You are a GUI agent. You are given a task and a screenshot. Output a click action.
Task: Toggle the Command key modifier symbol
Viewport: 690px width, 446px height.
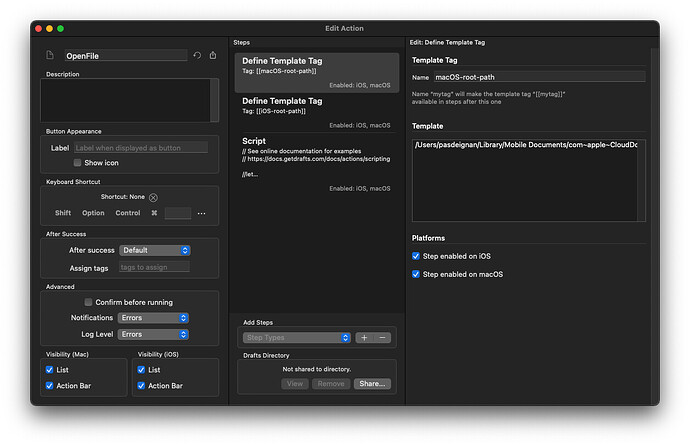click(x=154, y=213)
